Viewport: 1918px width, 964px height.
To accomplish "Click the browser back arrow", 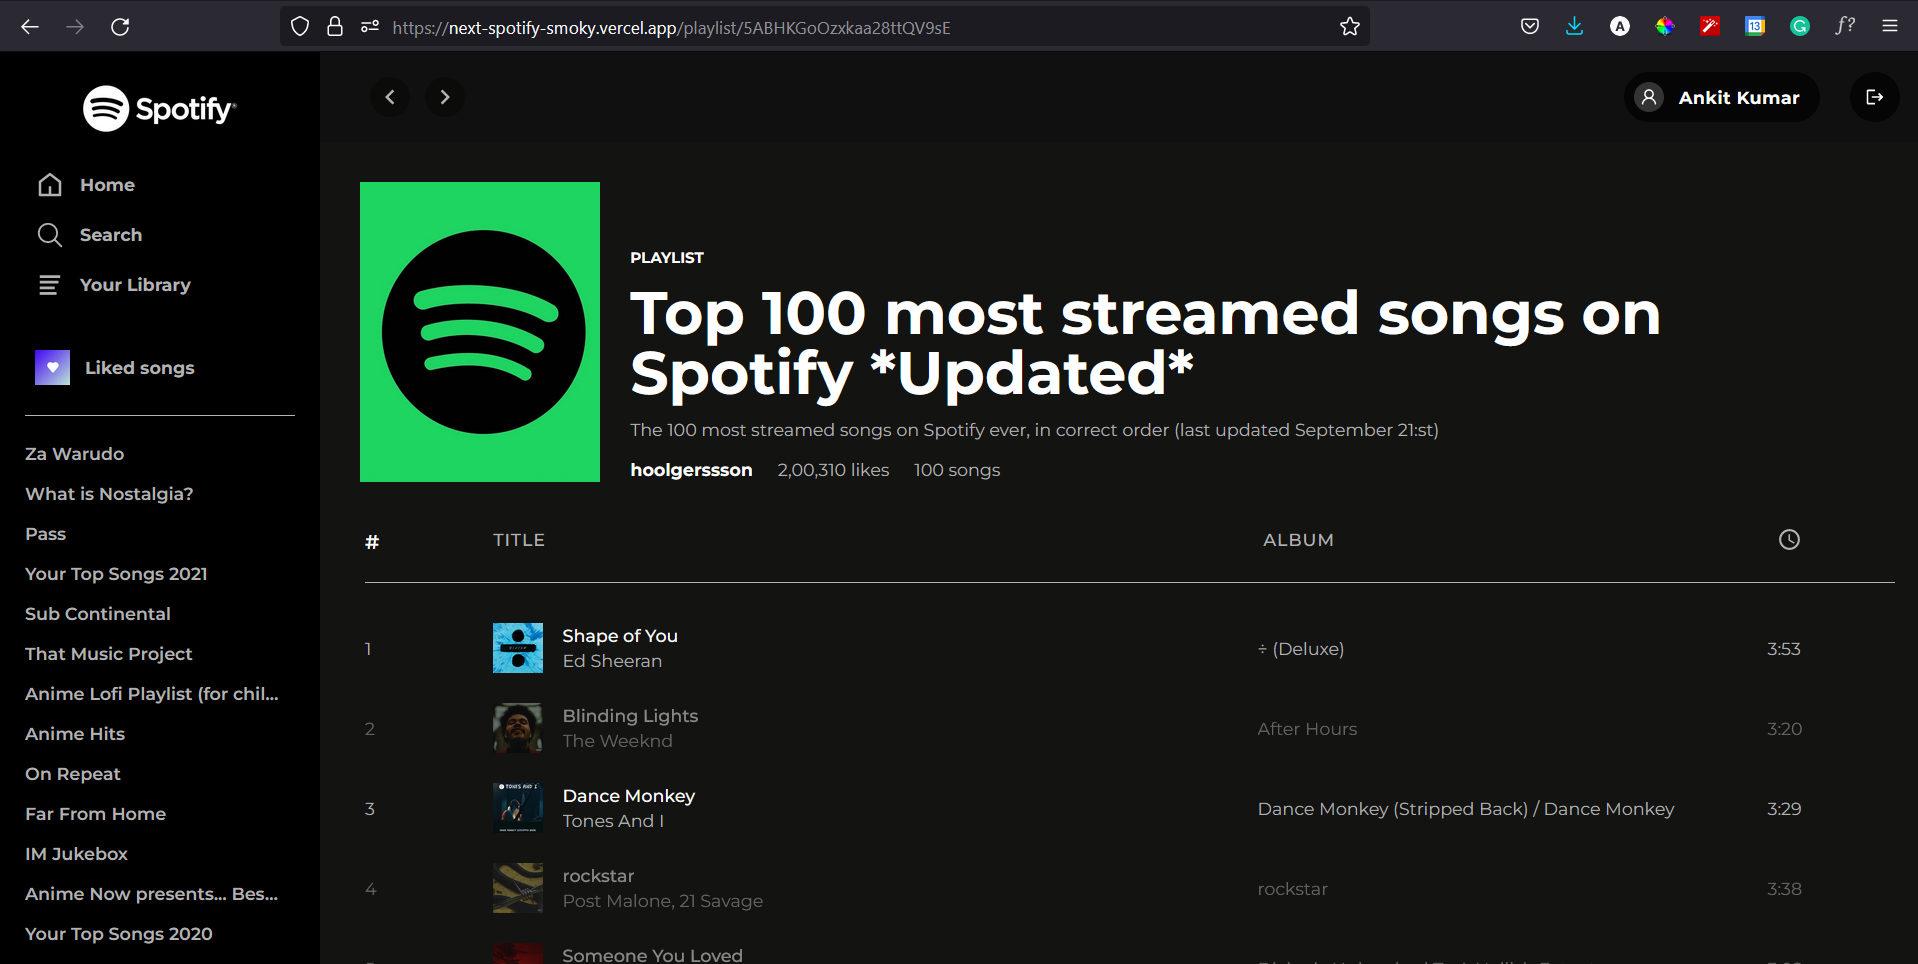I will coord(30,27).
